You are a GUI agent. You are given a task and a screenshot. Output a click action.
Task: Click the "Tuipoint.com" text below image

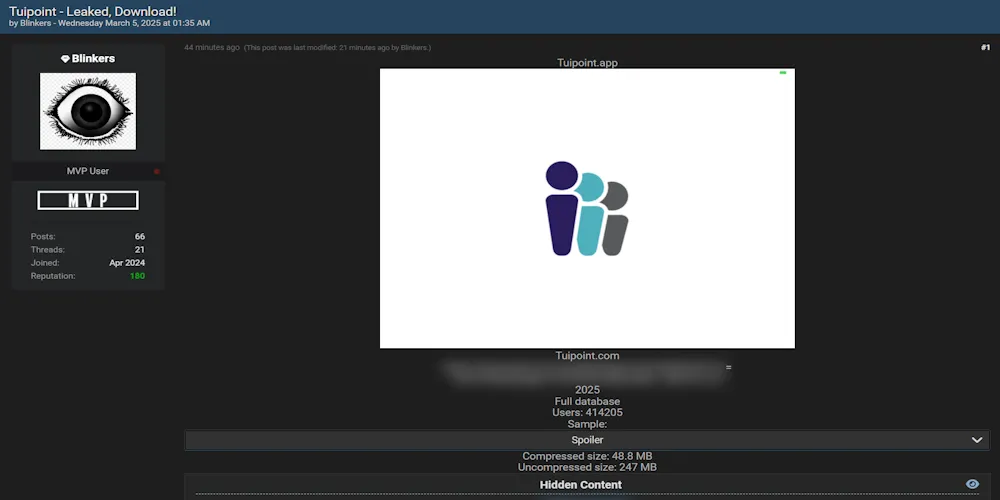pyautogui.click(x=587, y=356)
